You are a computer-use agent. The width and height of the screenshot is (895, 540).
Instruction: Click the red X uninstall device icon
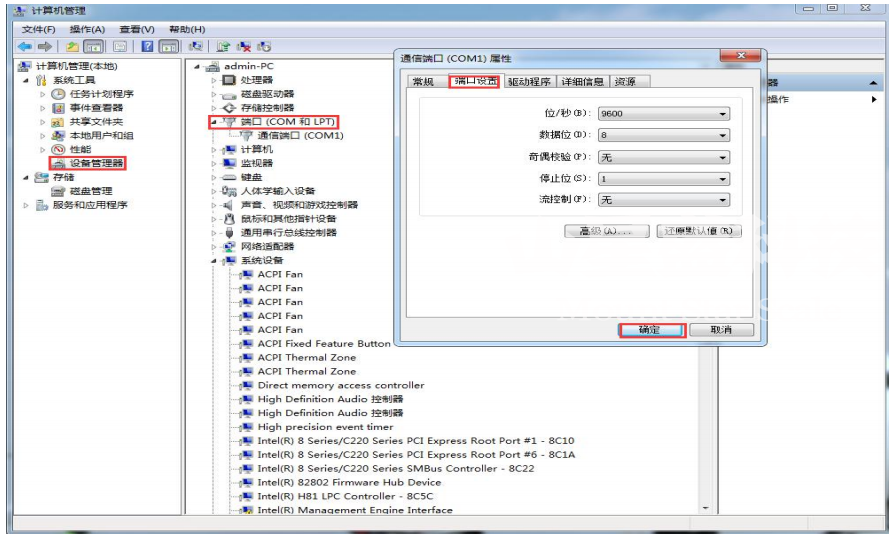246,47
